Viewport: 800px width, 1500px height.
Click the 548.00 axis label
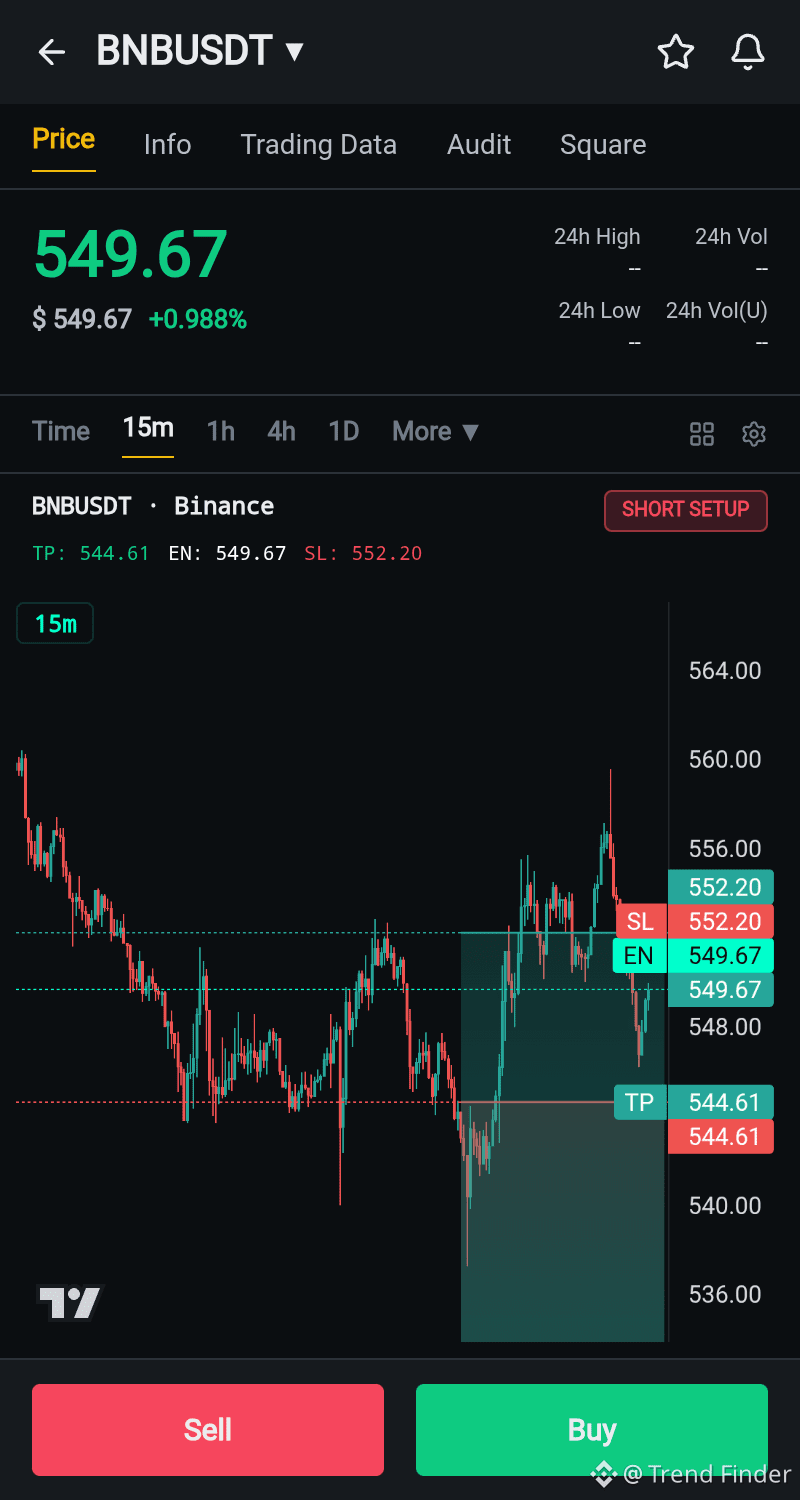(x=725, y=1027)
